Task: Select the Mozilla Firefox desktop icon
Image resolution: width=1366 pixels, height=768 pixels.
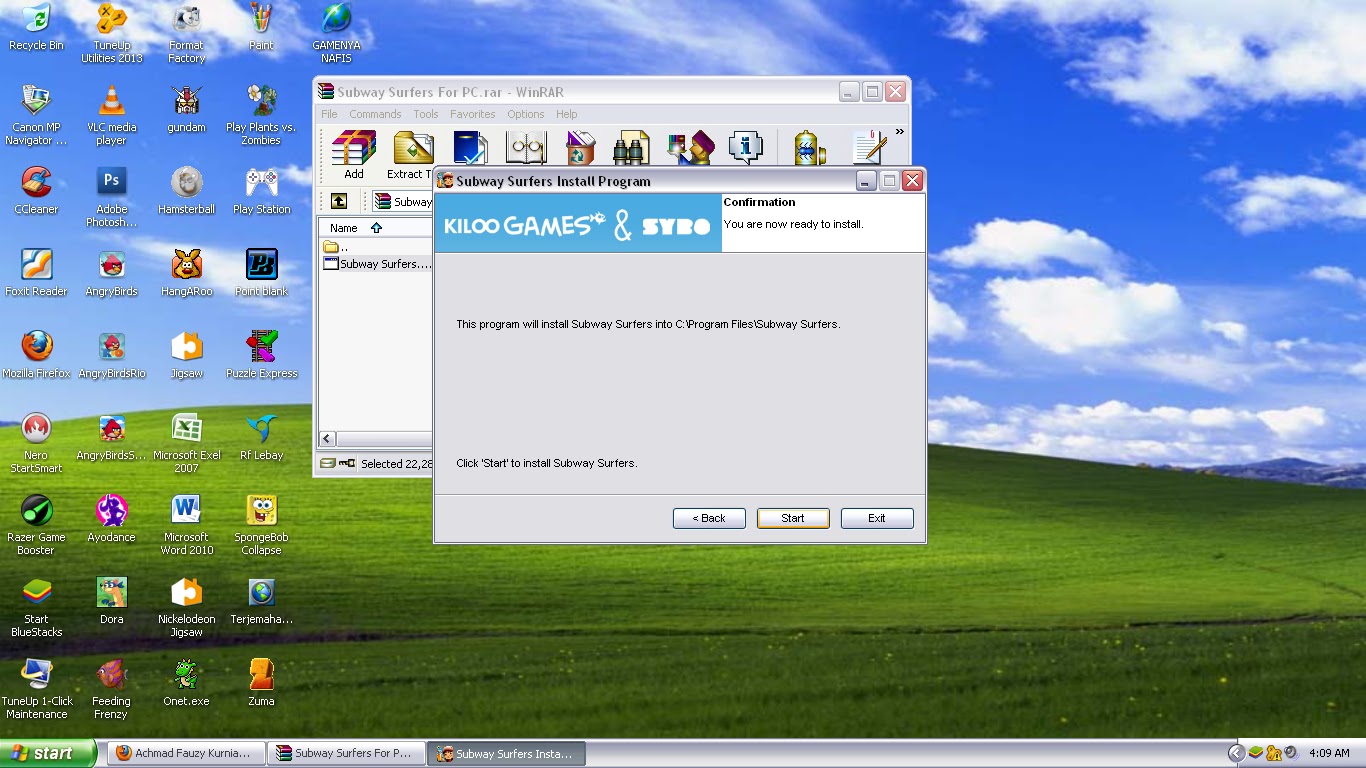Action: pos(36,355)
